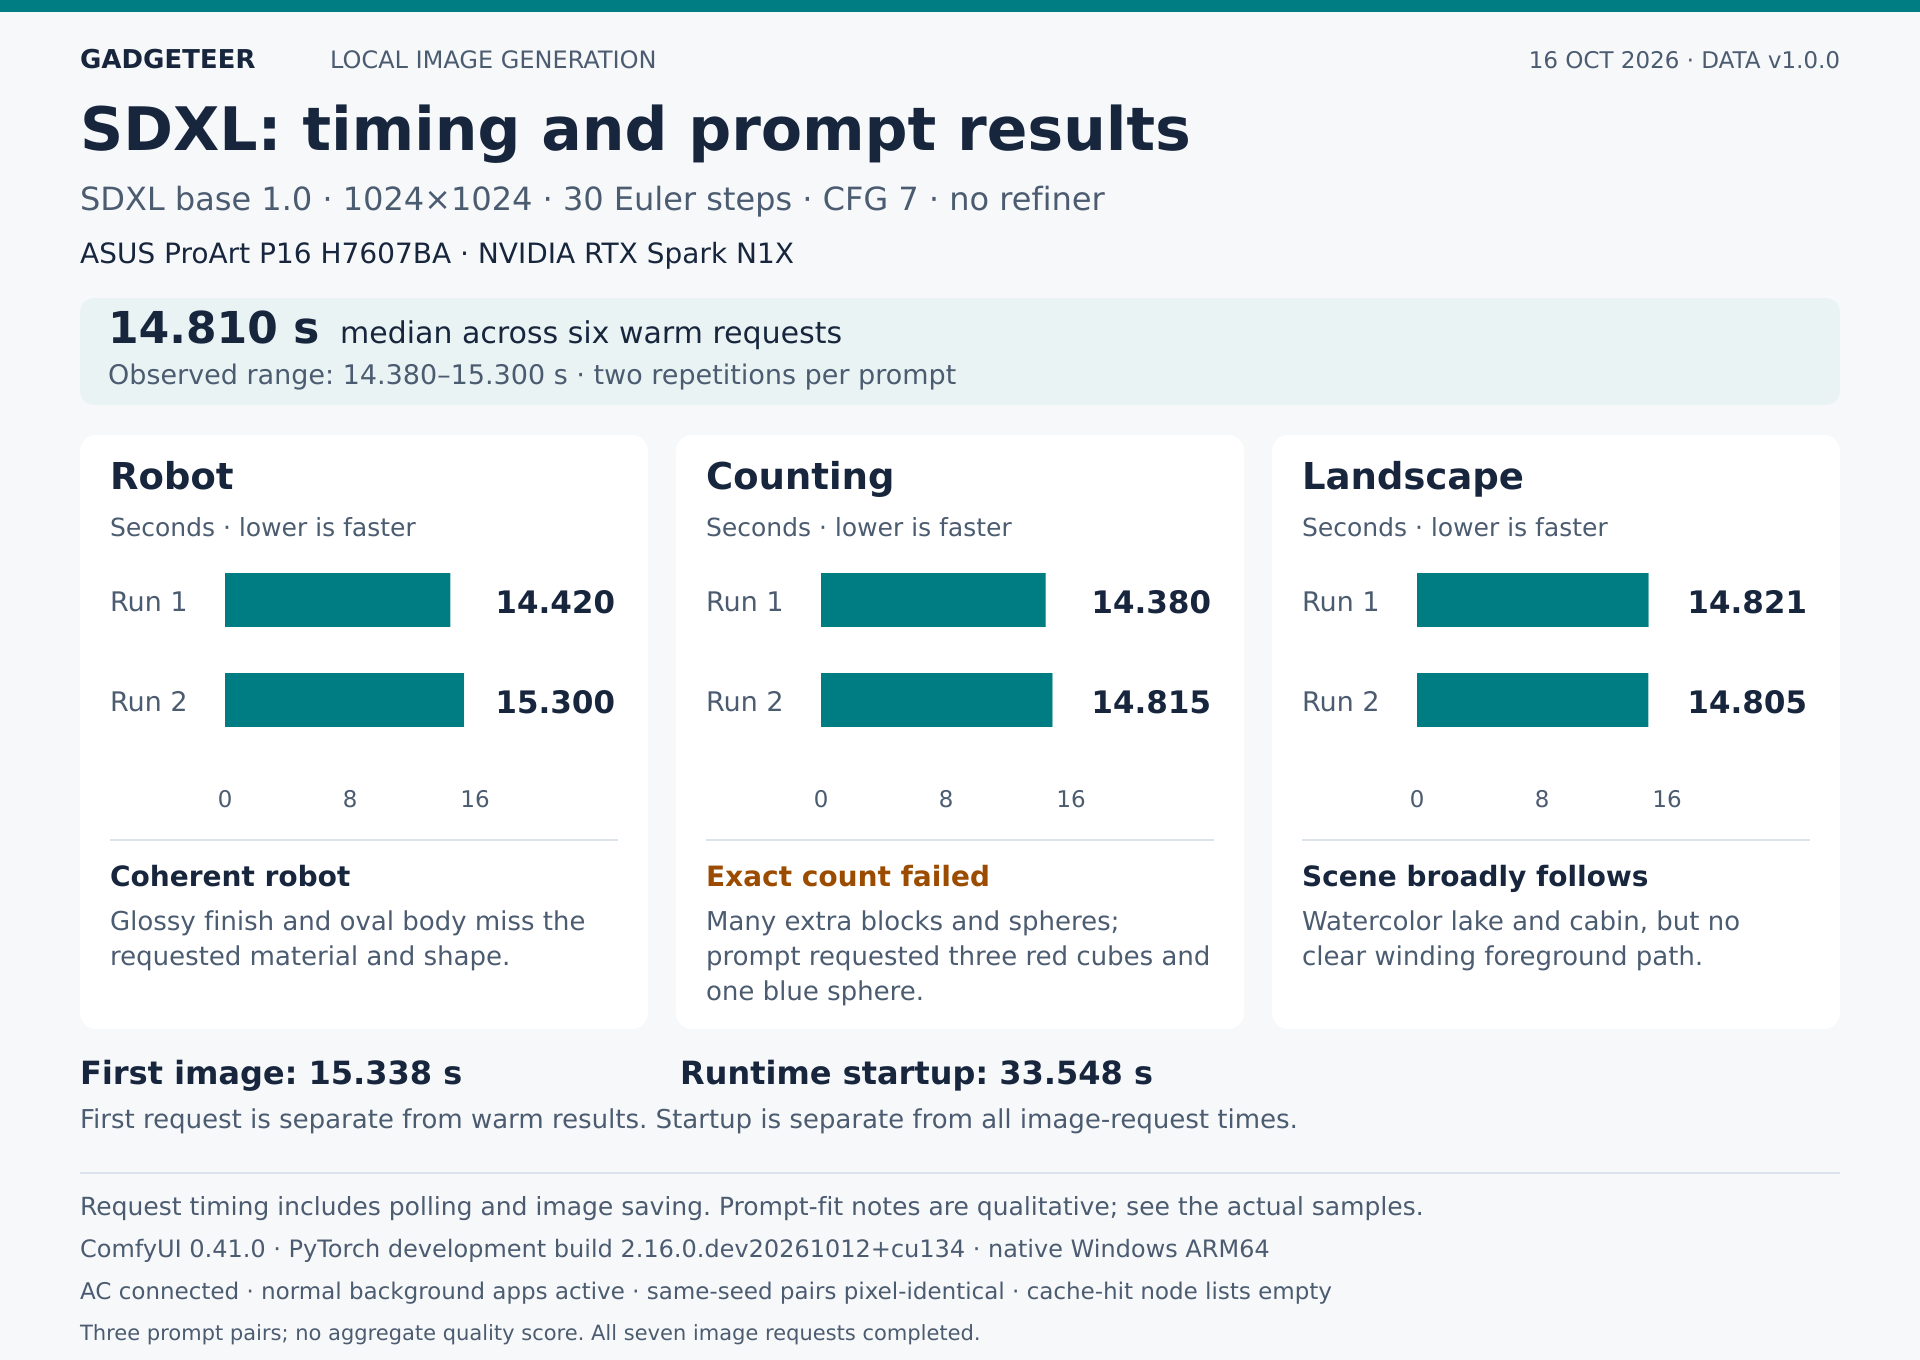Click the 15.300 value in Robot card
The image size is (1920, 1360).
tap(555, 702)
